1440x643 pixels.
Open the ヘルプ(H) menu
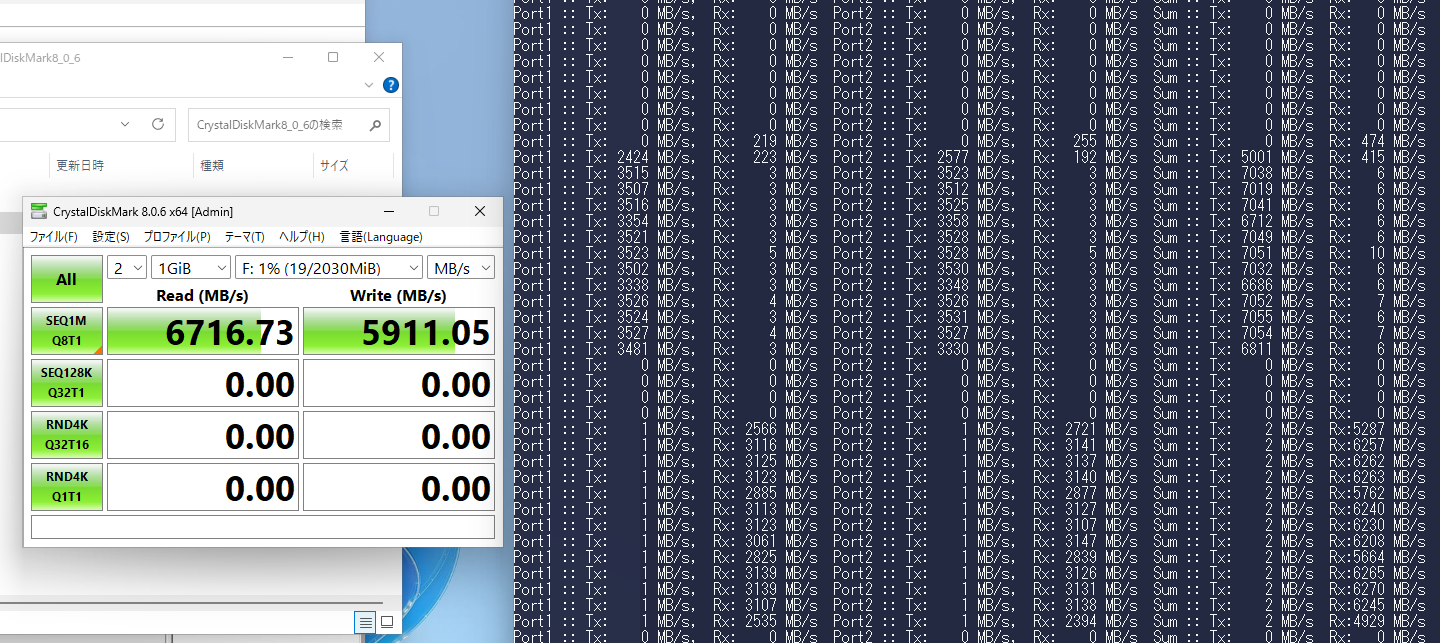click(x=302, y=237)
